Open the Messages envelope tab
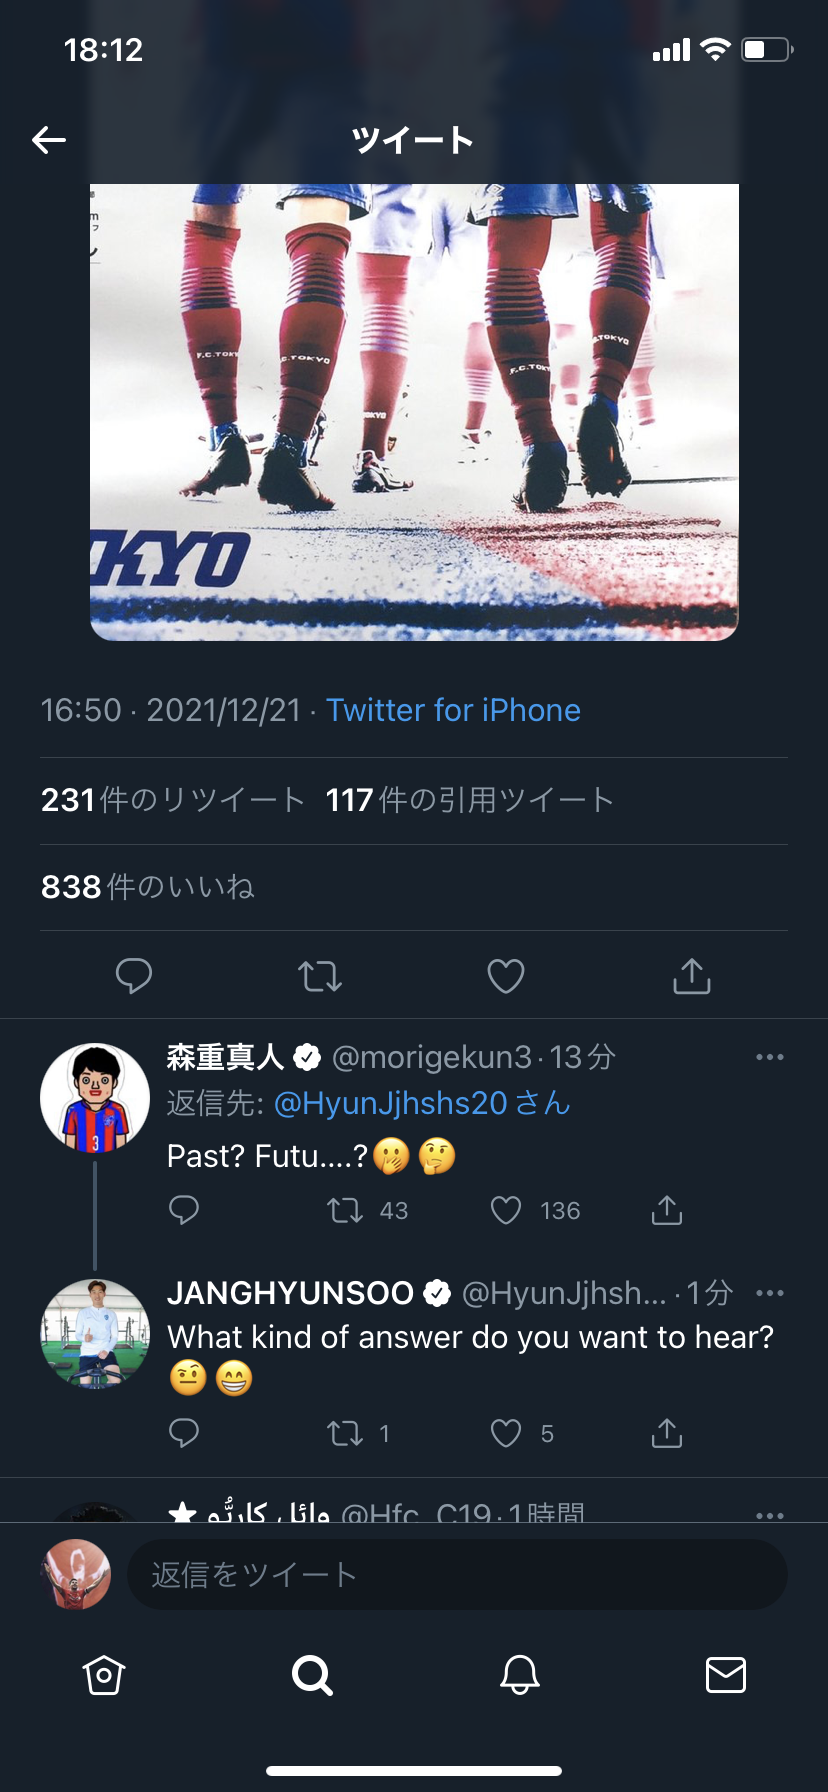 click(x=726, y=1675)
